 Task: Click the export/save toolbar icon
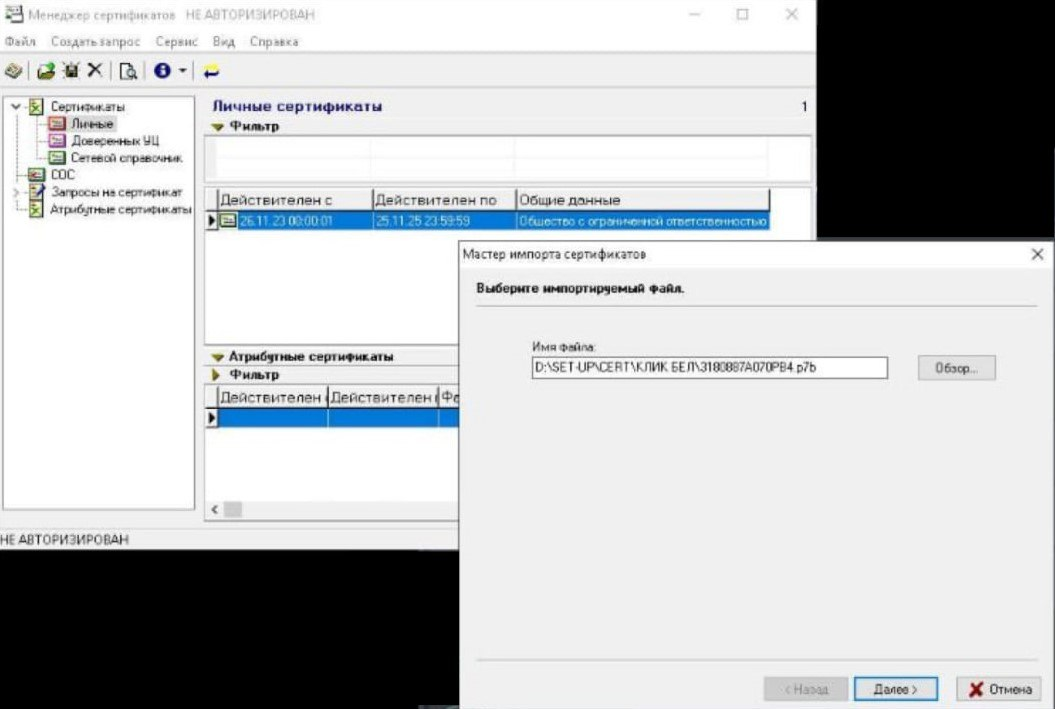click(x=70, y=71)
